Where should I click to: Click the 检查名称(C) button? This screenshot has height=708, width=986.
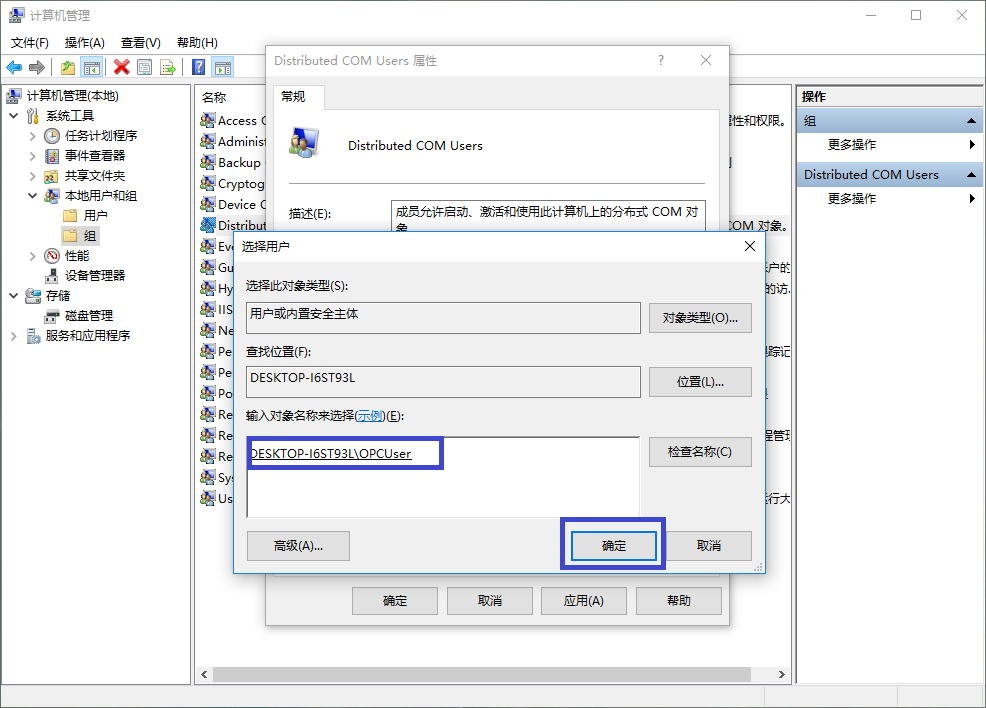coord(700,452)
